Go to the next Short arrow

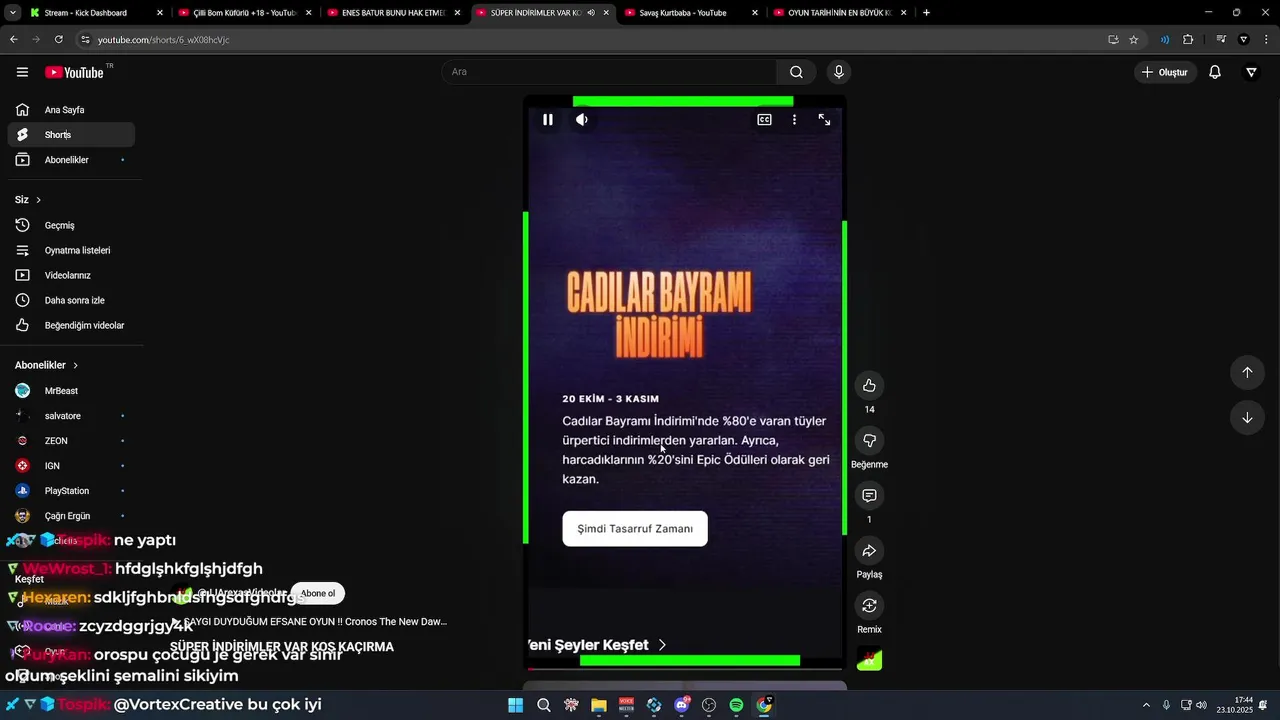point(1247,418)
